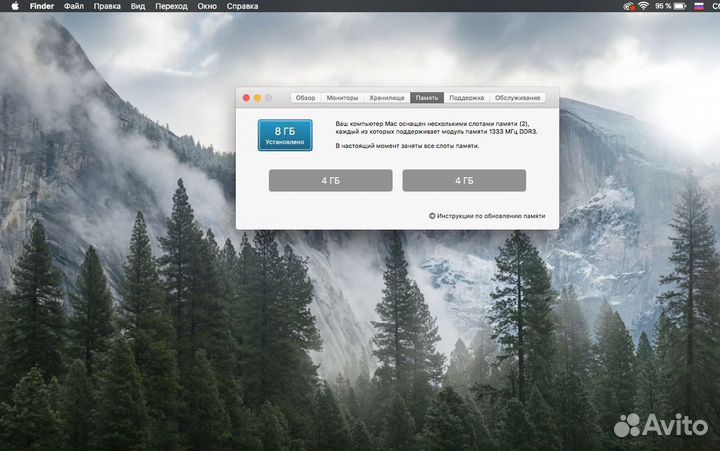Open the Файл menu
This screenshot has height=451, width=720.
[x=73, y=6]
